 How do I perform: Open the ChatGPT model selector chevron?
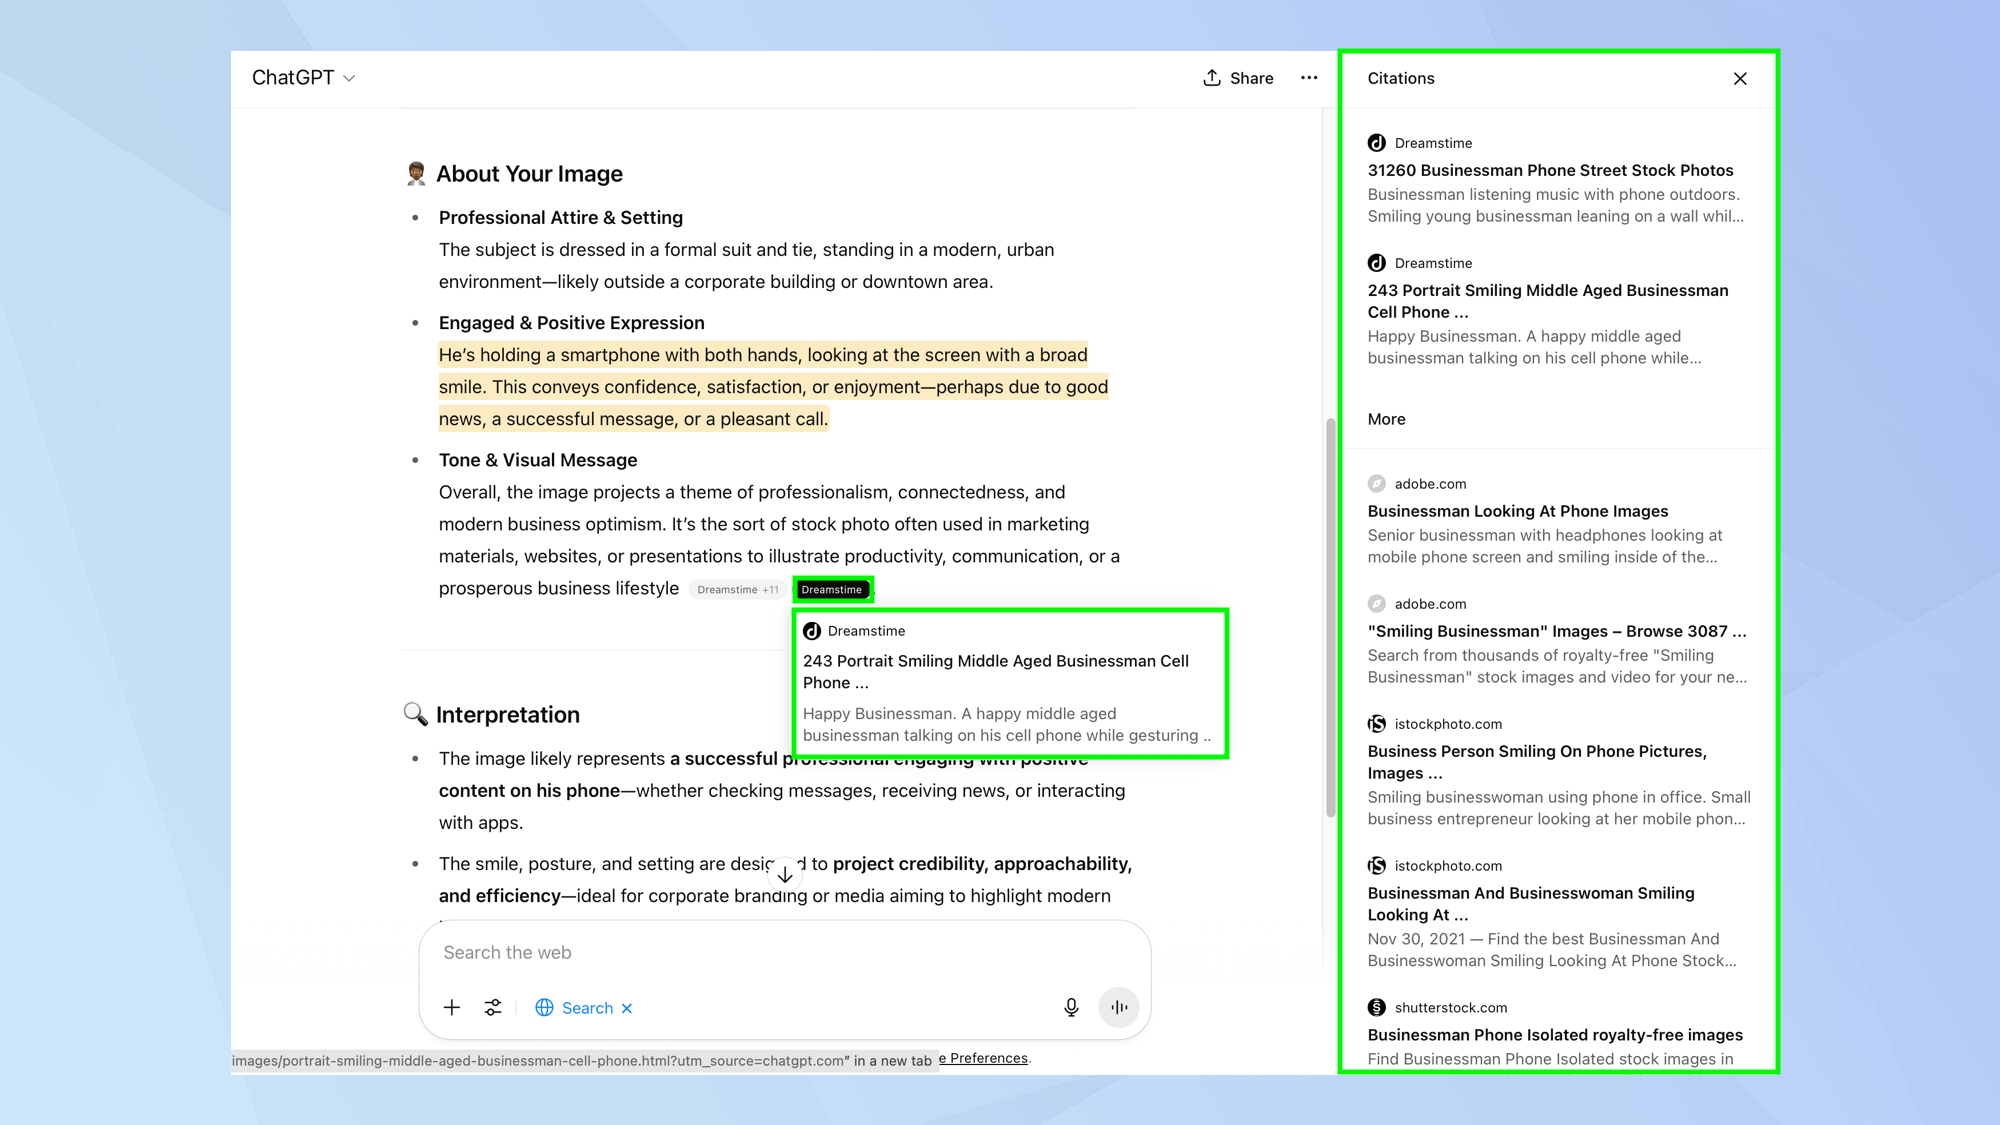(349, 78)
